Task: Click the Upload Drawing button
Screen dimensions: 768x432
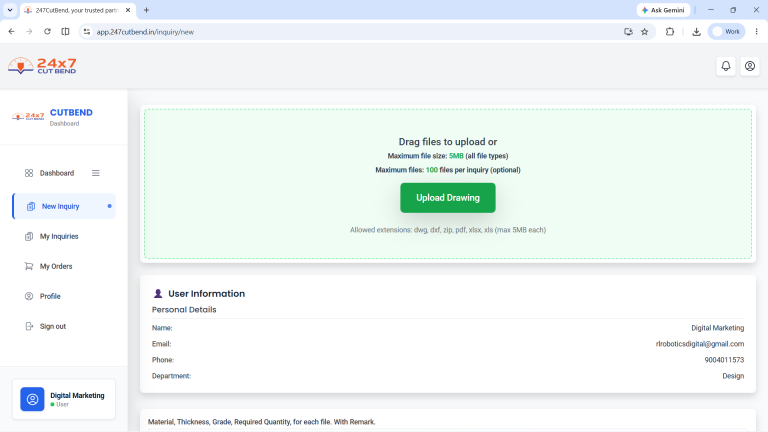Action: 448,198
